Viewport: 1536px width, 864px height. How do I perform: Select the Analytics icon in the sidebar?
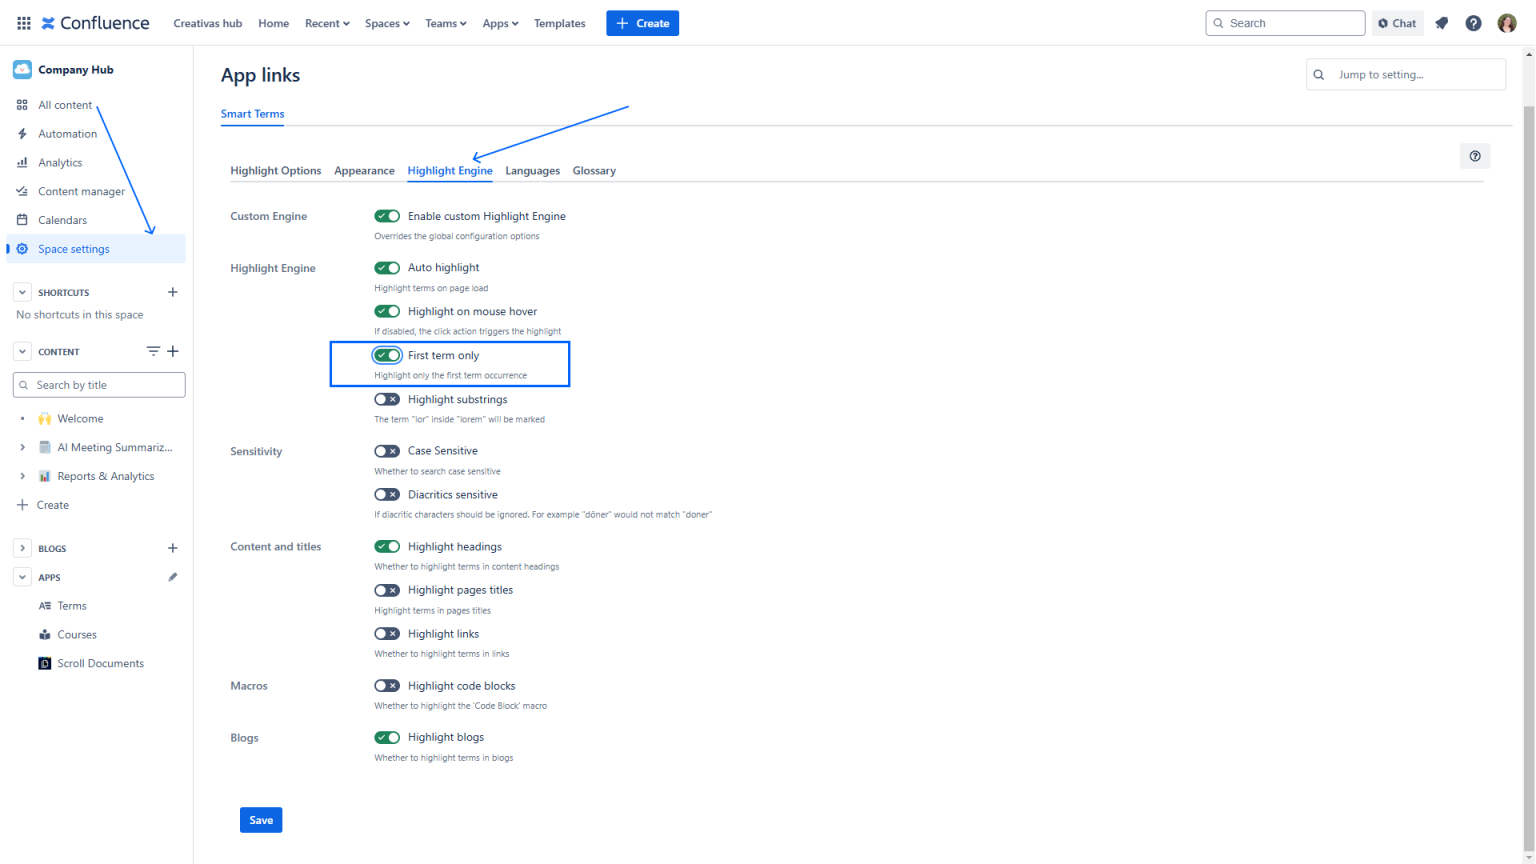click(x=21, y=162)
